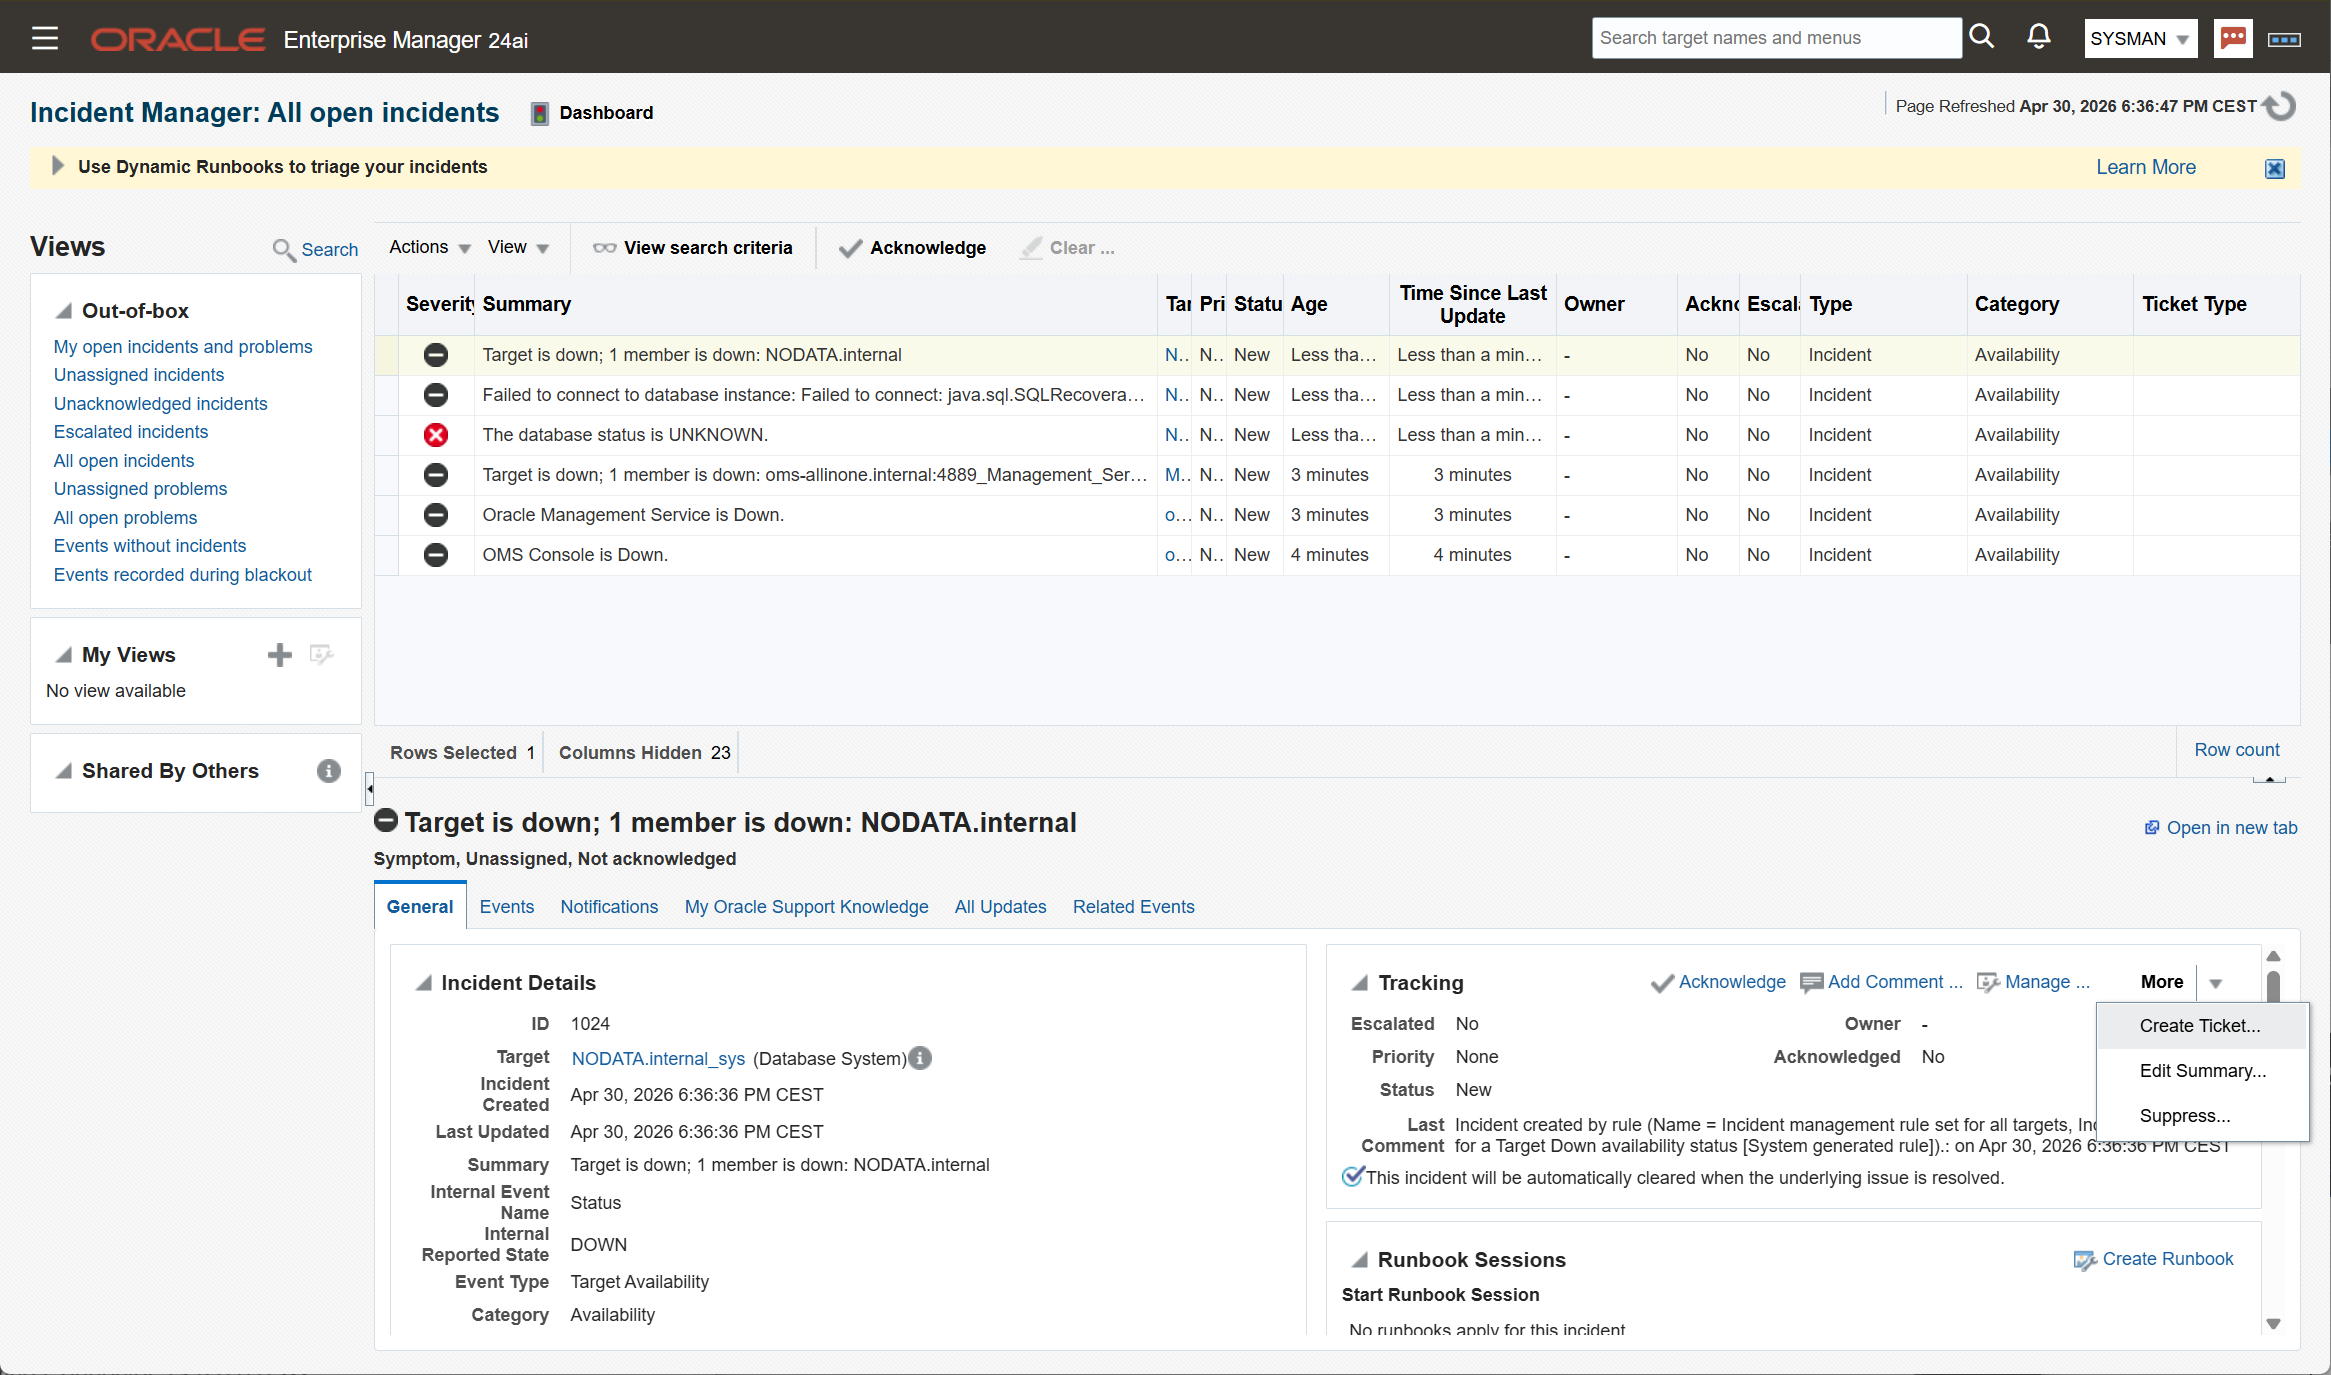Collapse the My Views section
The image size is (2331, 1375).
64,655
